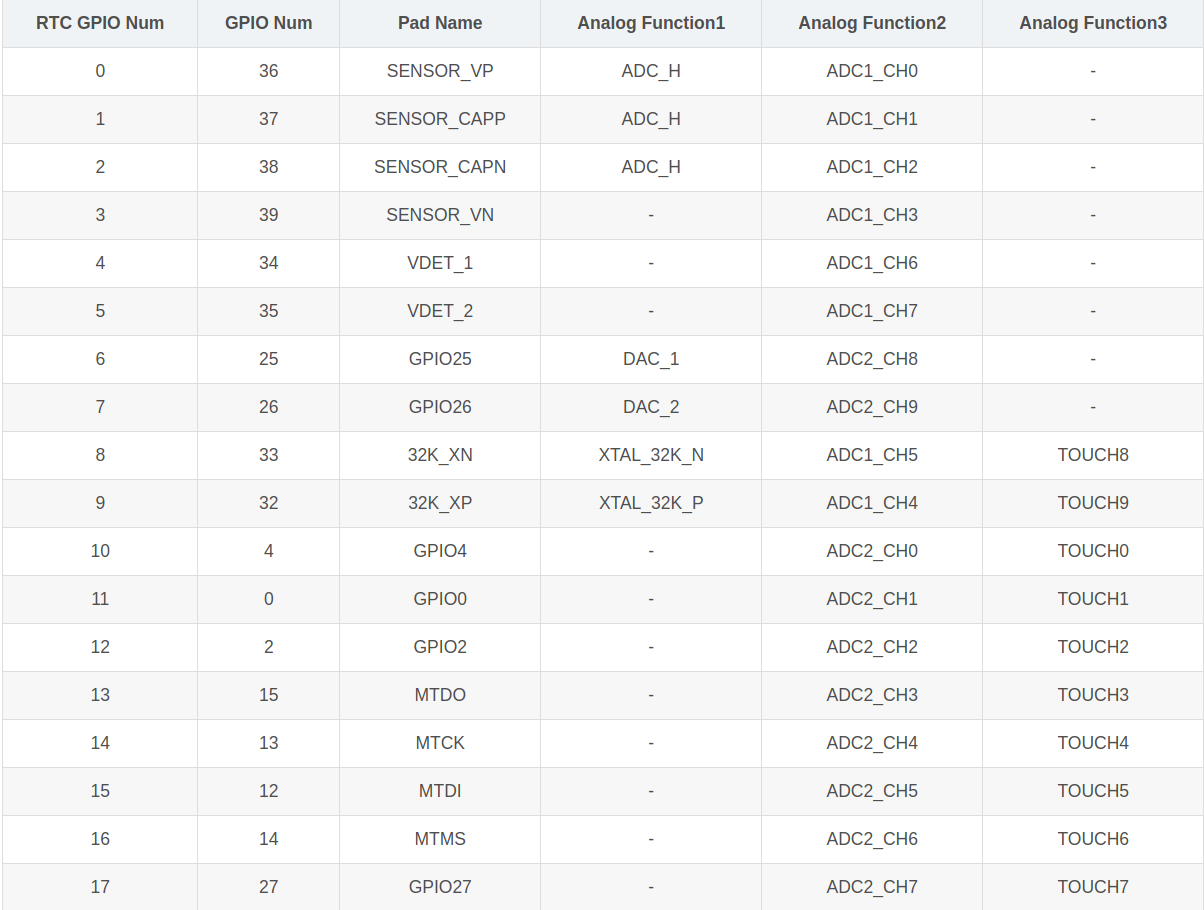Select GPIO number 36 cell
1204x910 pixels.
(x=268, y=71)
